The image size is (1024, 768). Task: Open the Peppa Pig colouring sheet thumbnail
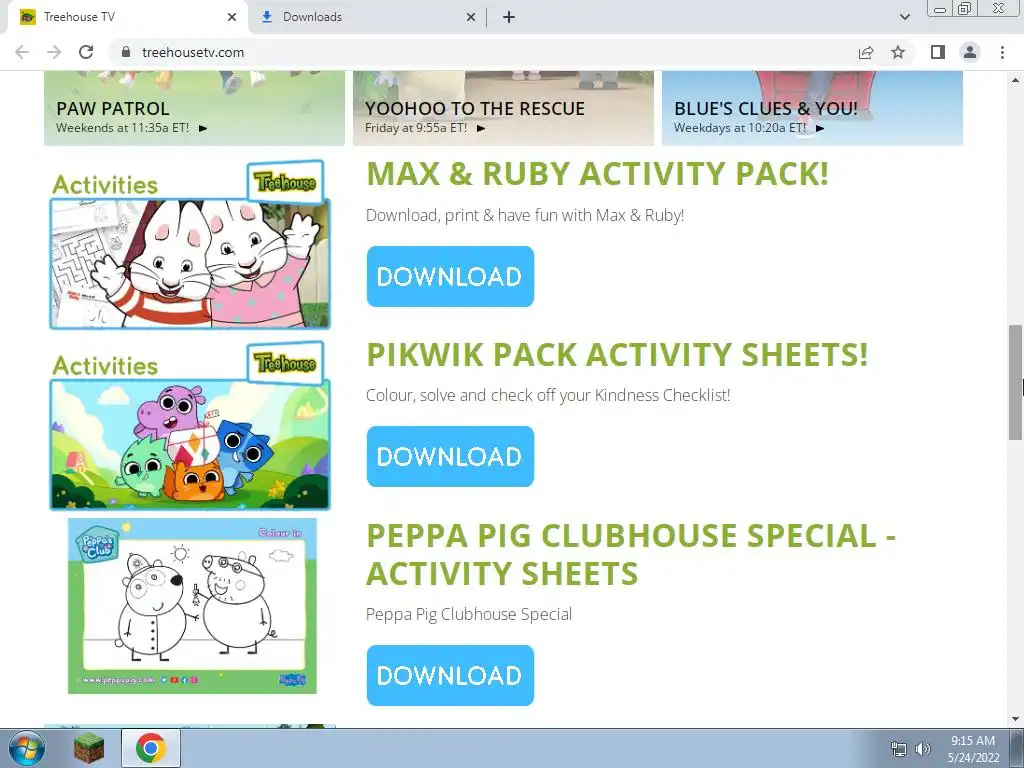192,606
